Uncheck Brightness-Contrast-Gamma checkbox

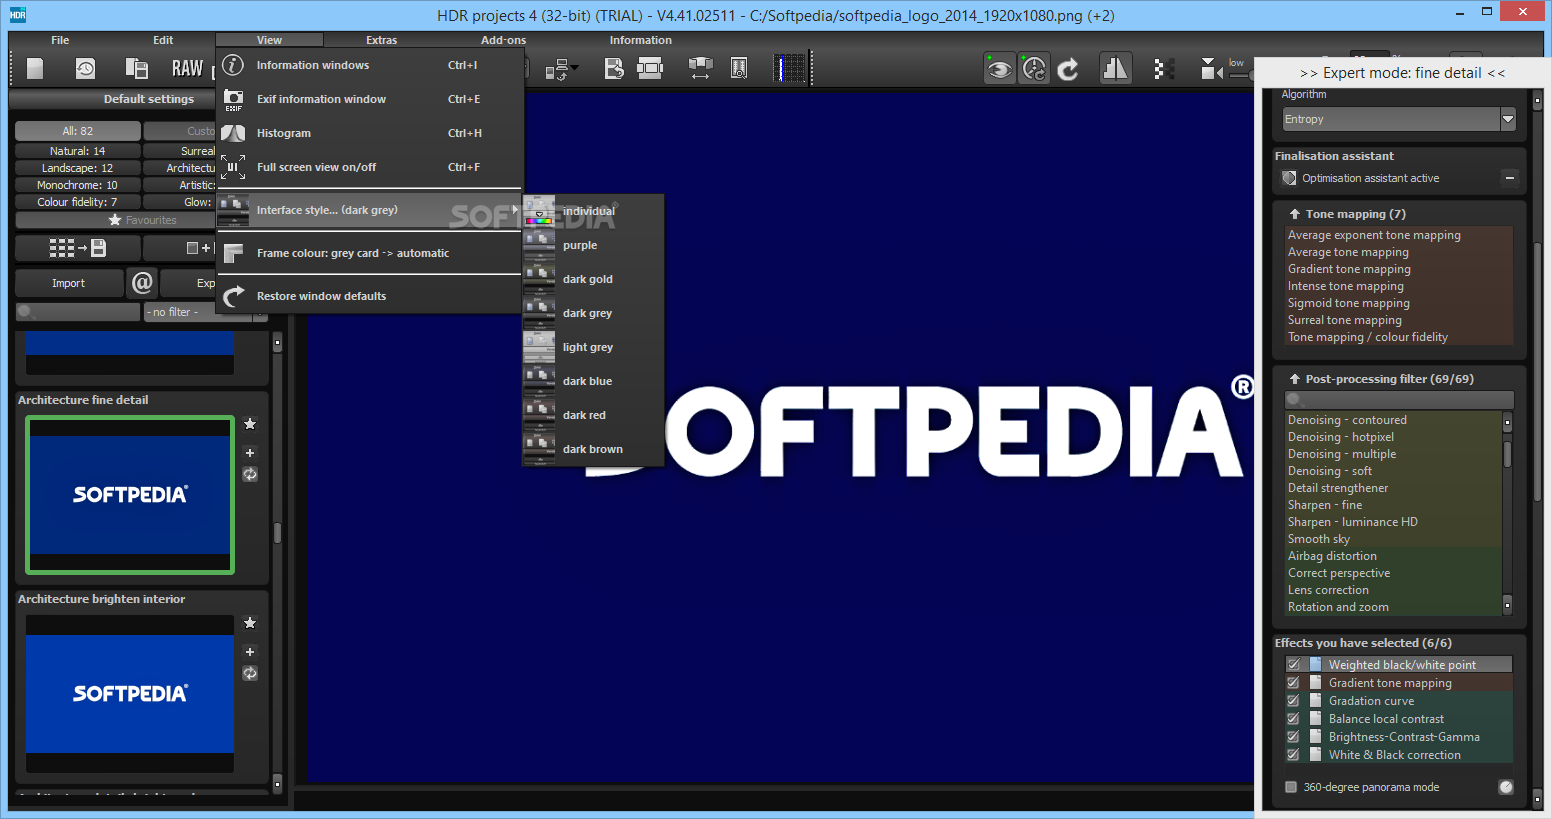1293,737
